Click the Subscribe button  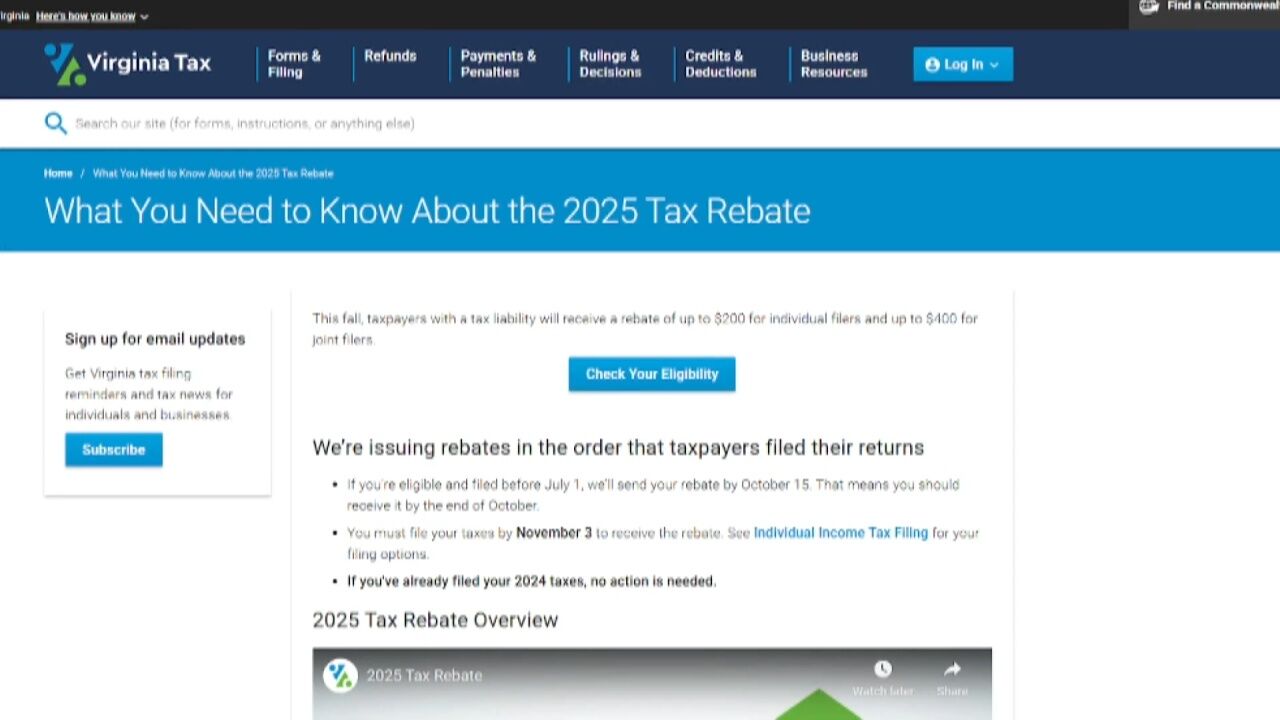pyautogui.click(x=114, y=450)
